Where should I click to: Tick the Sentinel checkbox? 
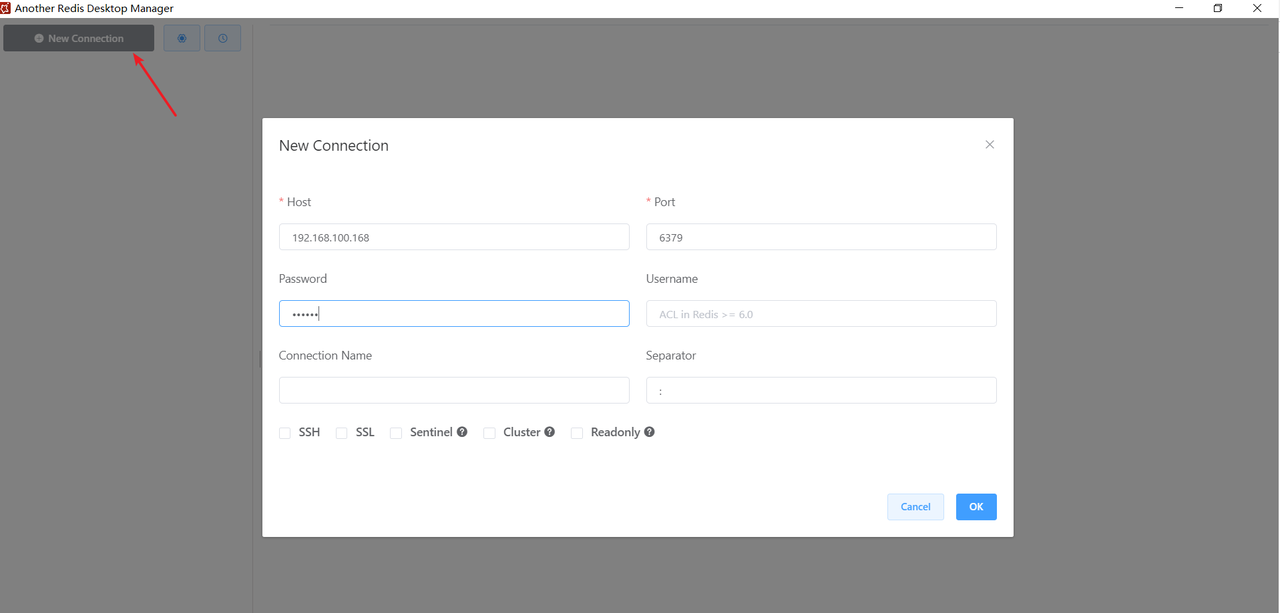coord(396,433)
